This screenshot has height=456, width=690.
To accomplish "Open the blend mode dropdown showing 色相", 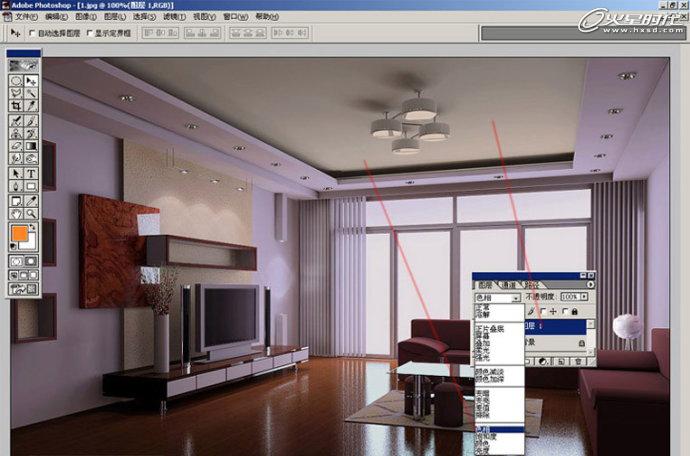I will point(517,298).
